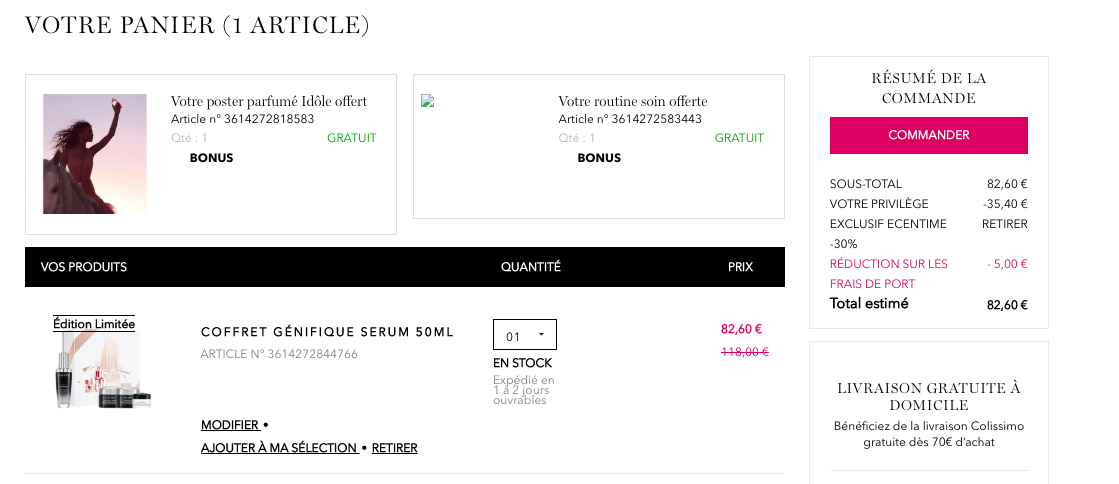Click RÉDUCTION SUR LES FRAIS DE PORT
The height and width of the screenshot is (484, 1119).
click(x=888, y=273)
